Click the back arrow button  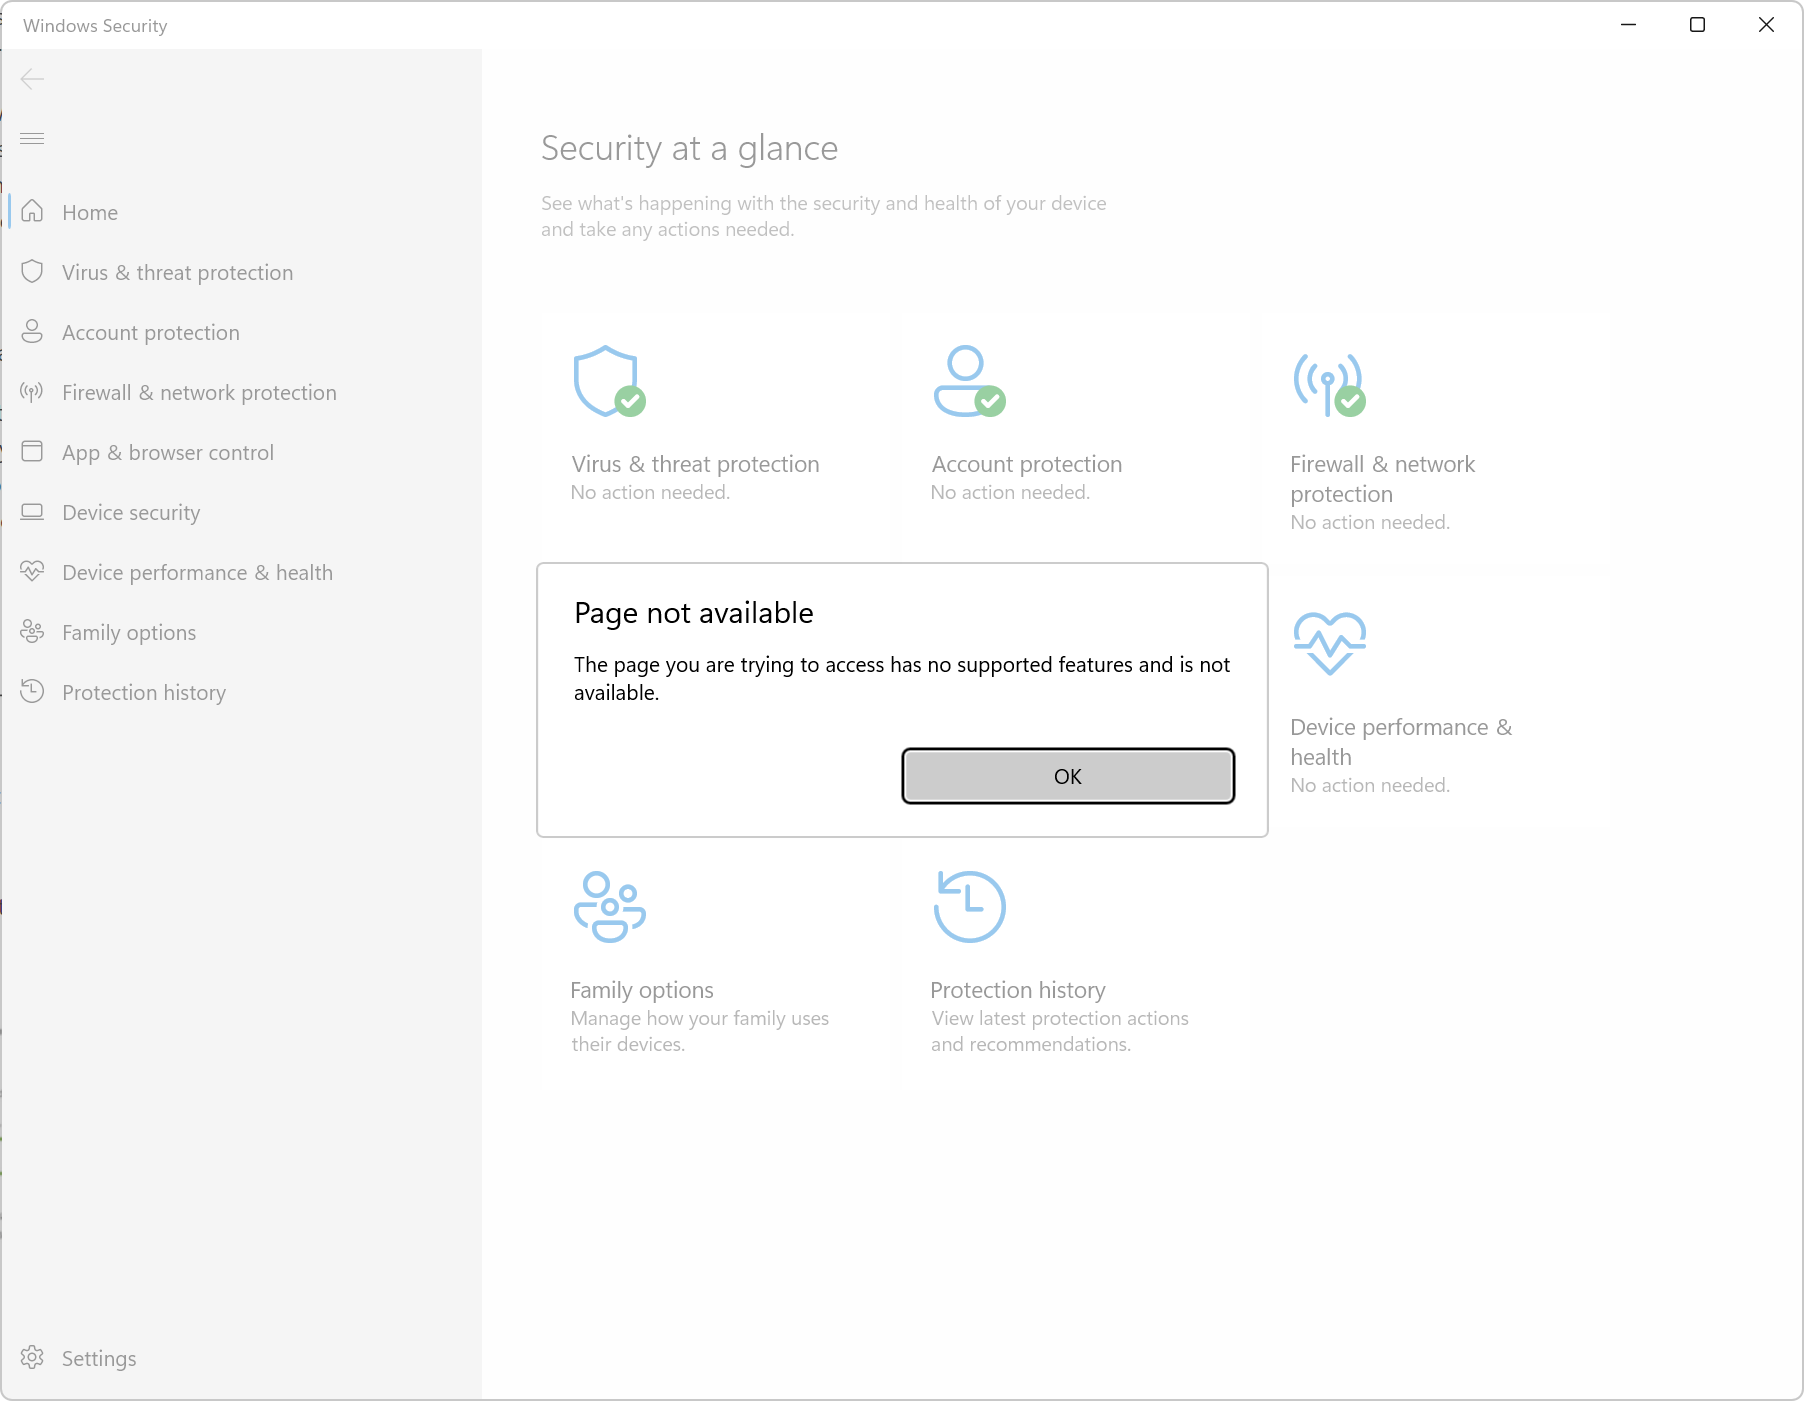click(x=32, y=79)
